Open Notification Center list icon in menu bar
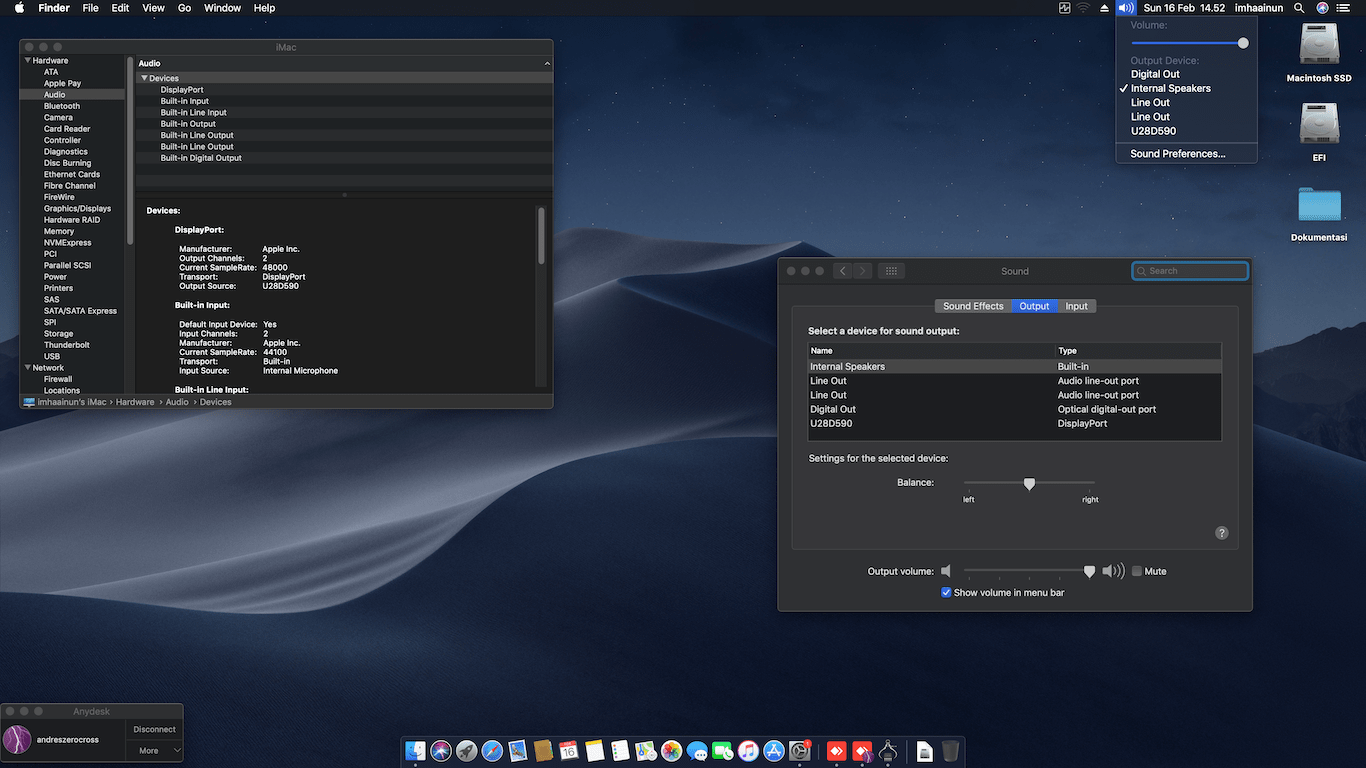 [1343, 8]
